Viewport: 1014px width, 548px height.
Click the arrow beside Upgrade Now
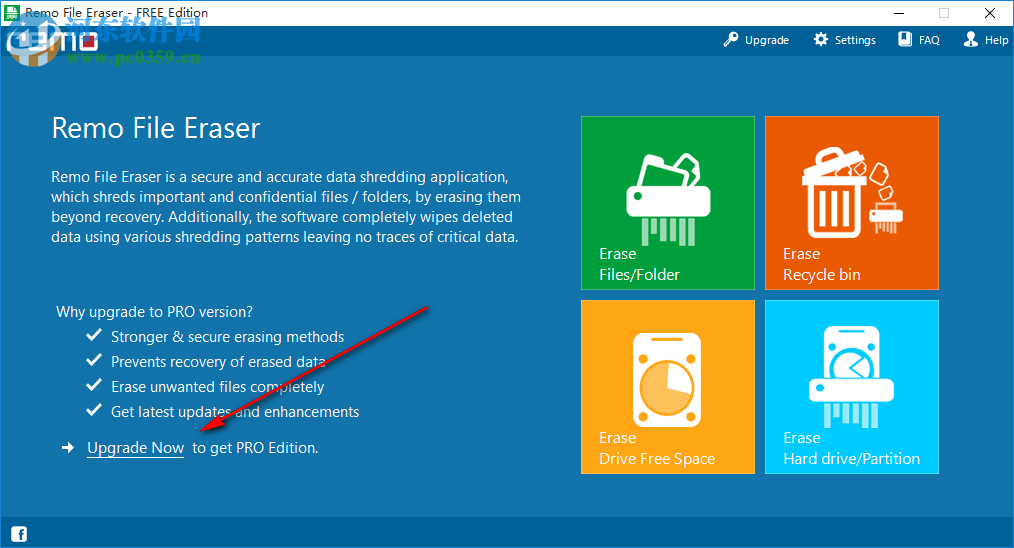[68, 448]
